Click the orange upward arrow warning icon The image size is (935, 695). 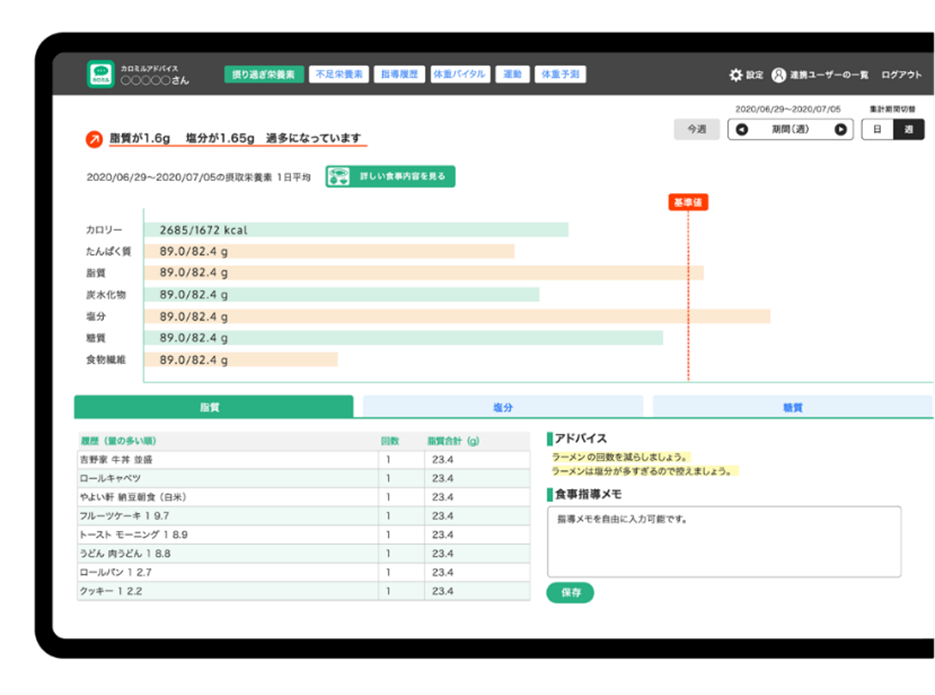(x=94, y=139)
